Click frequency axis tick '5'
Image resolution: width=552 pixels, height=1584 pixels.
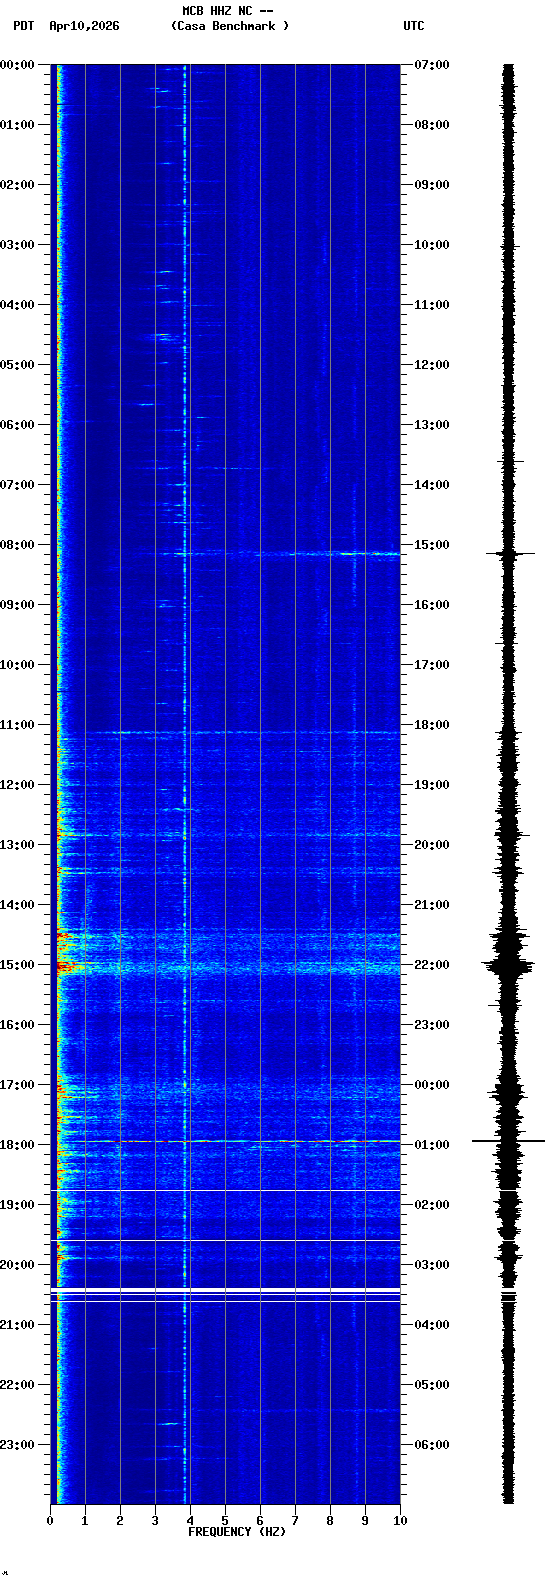pos(225,1521)
